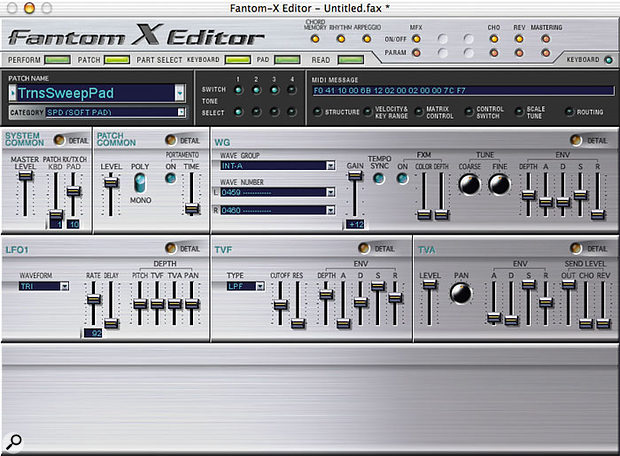The width and height of the screenshot is (620, 456).
Task: Toggle tone switch 1
Action: 238,90
